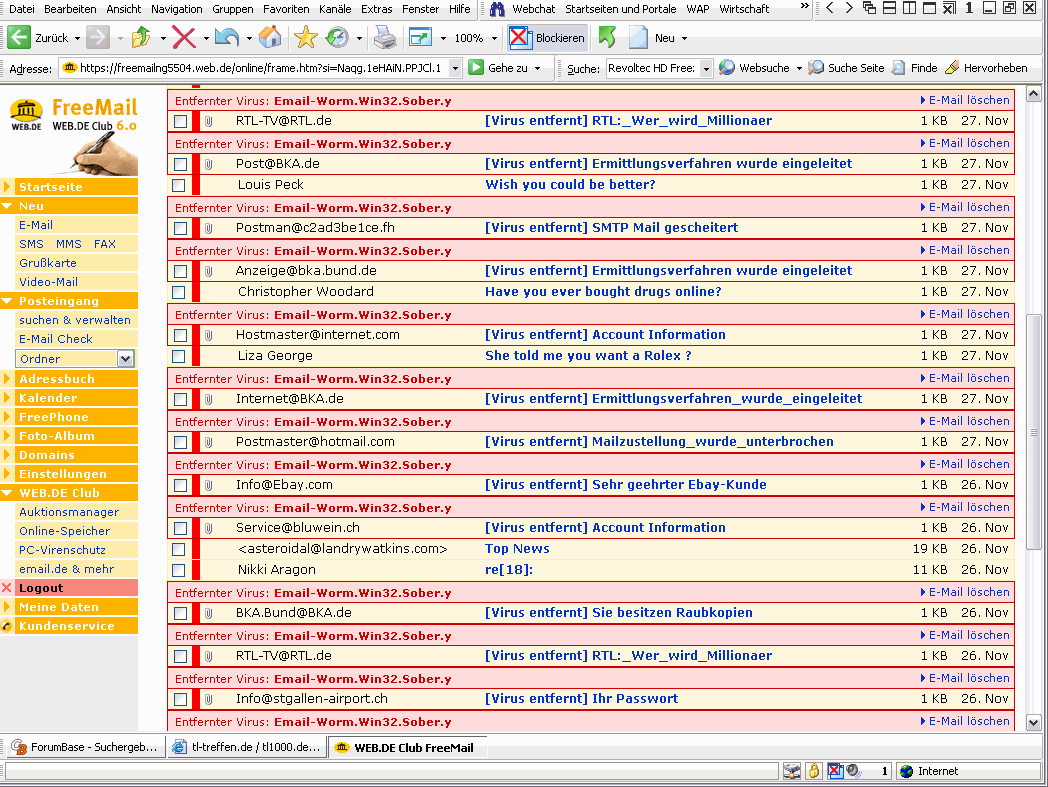Click the E-Mail Check sidebar link
The width and height of the screenshot is (1048, 787).
[x=55, y=339]
